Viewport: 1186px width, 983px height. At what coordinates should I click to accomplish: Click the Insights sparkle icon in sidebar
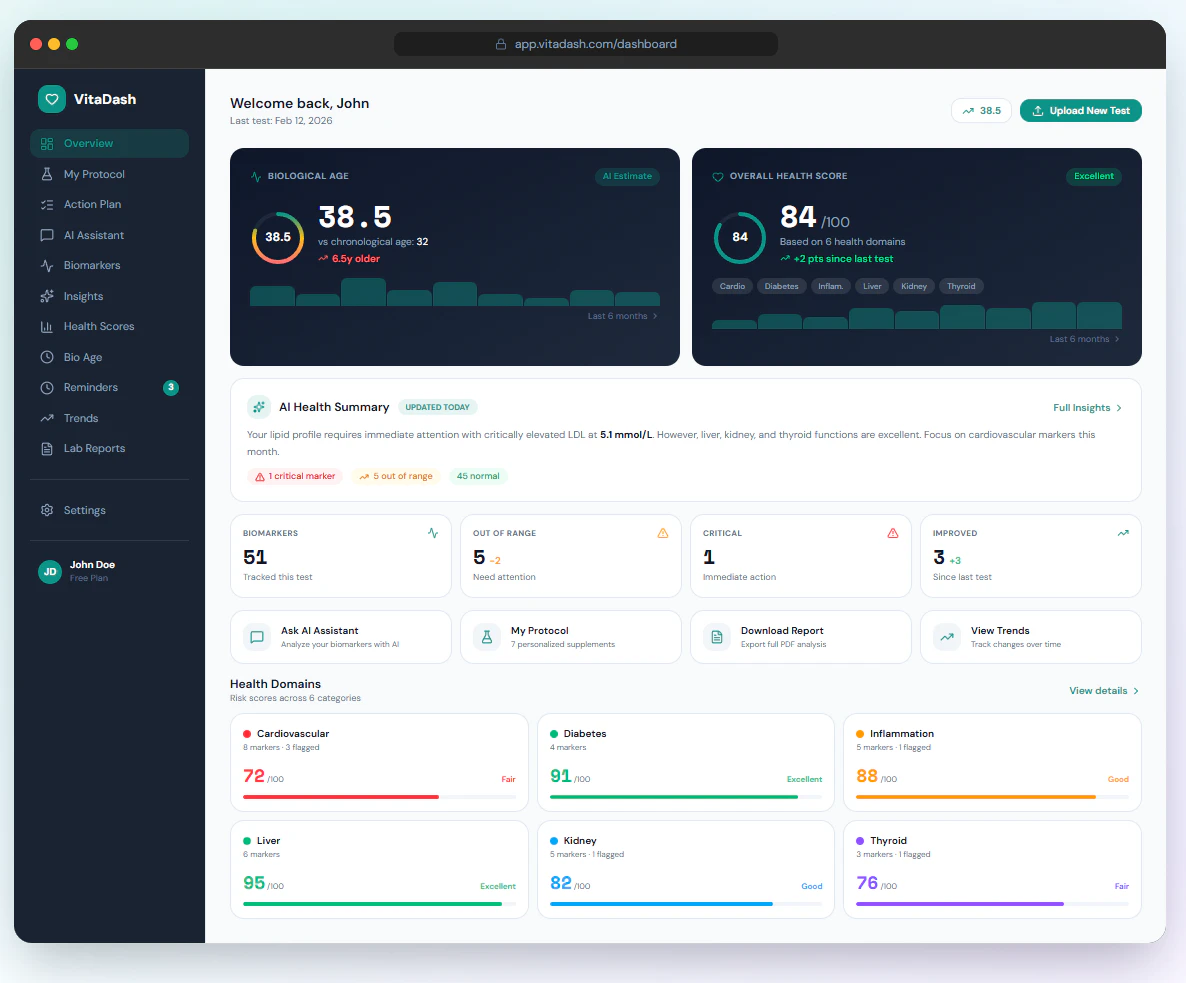(47, 296)
